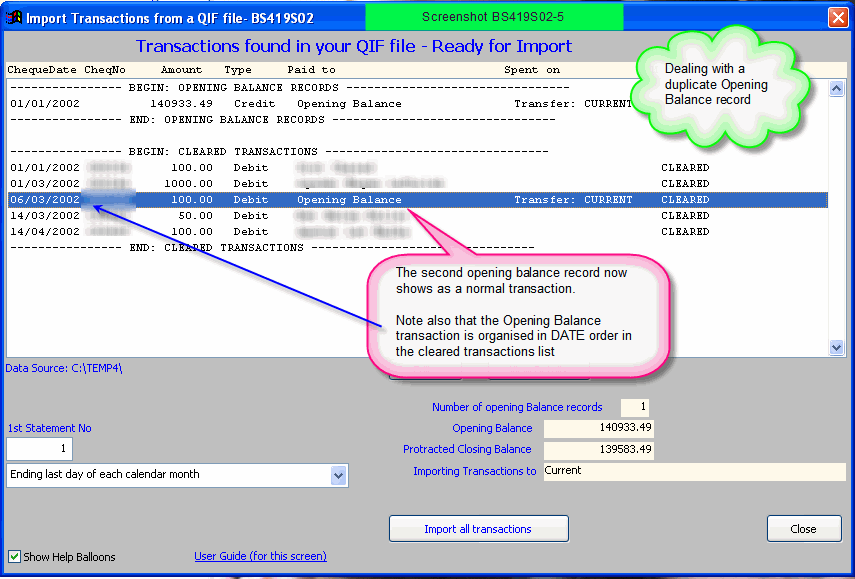The height and width of the screenshot is (579, 855).
Task: Click Number of opening Balance records field
Action: coord(634,407)
